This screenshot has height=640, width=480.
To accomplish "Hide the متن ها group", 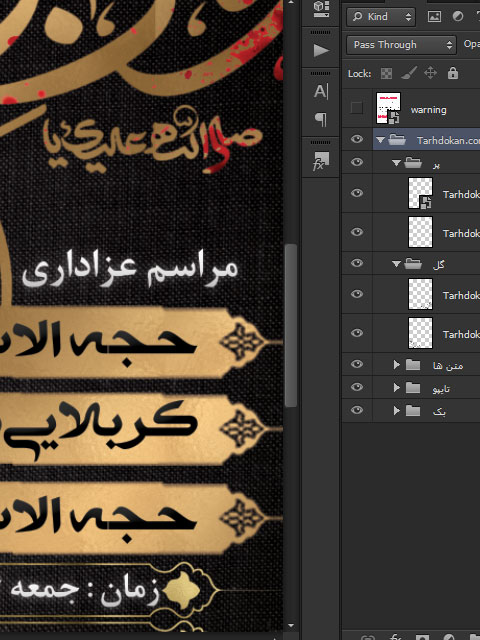I will 356,364.
